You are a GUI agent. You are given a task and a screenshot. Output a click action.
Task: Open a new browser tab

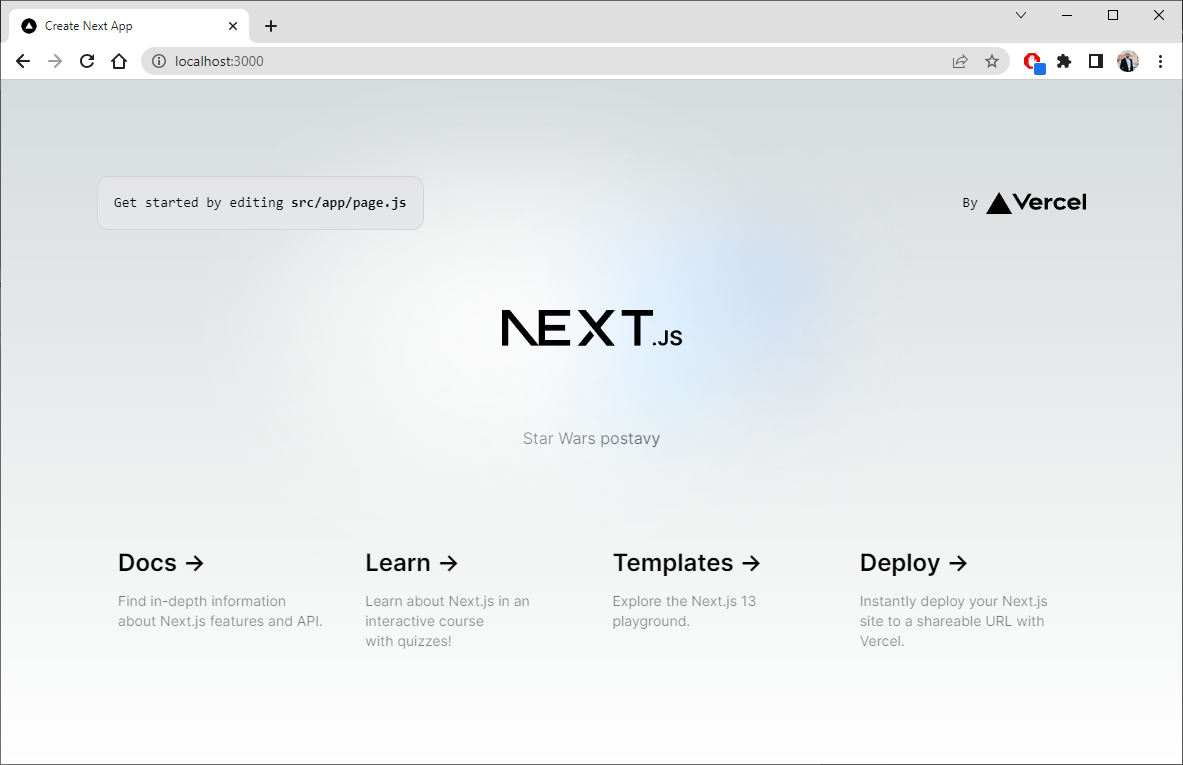pos(271,26)
